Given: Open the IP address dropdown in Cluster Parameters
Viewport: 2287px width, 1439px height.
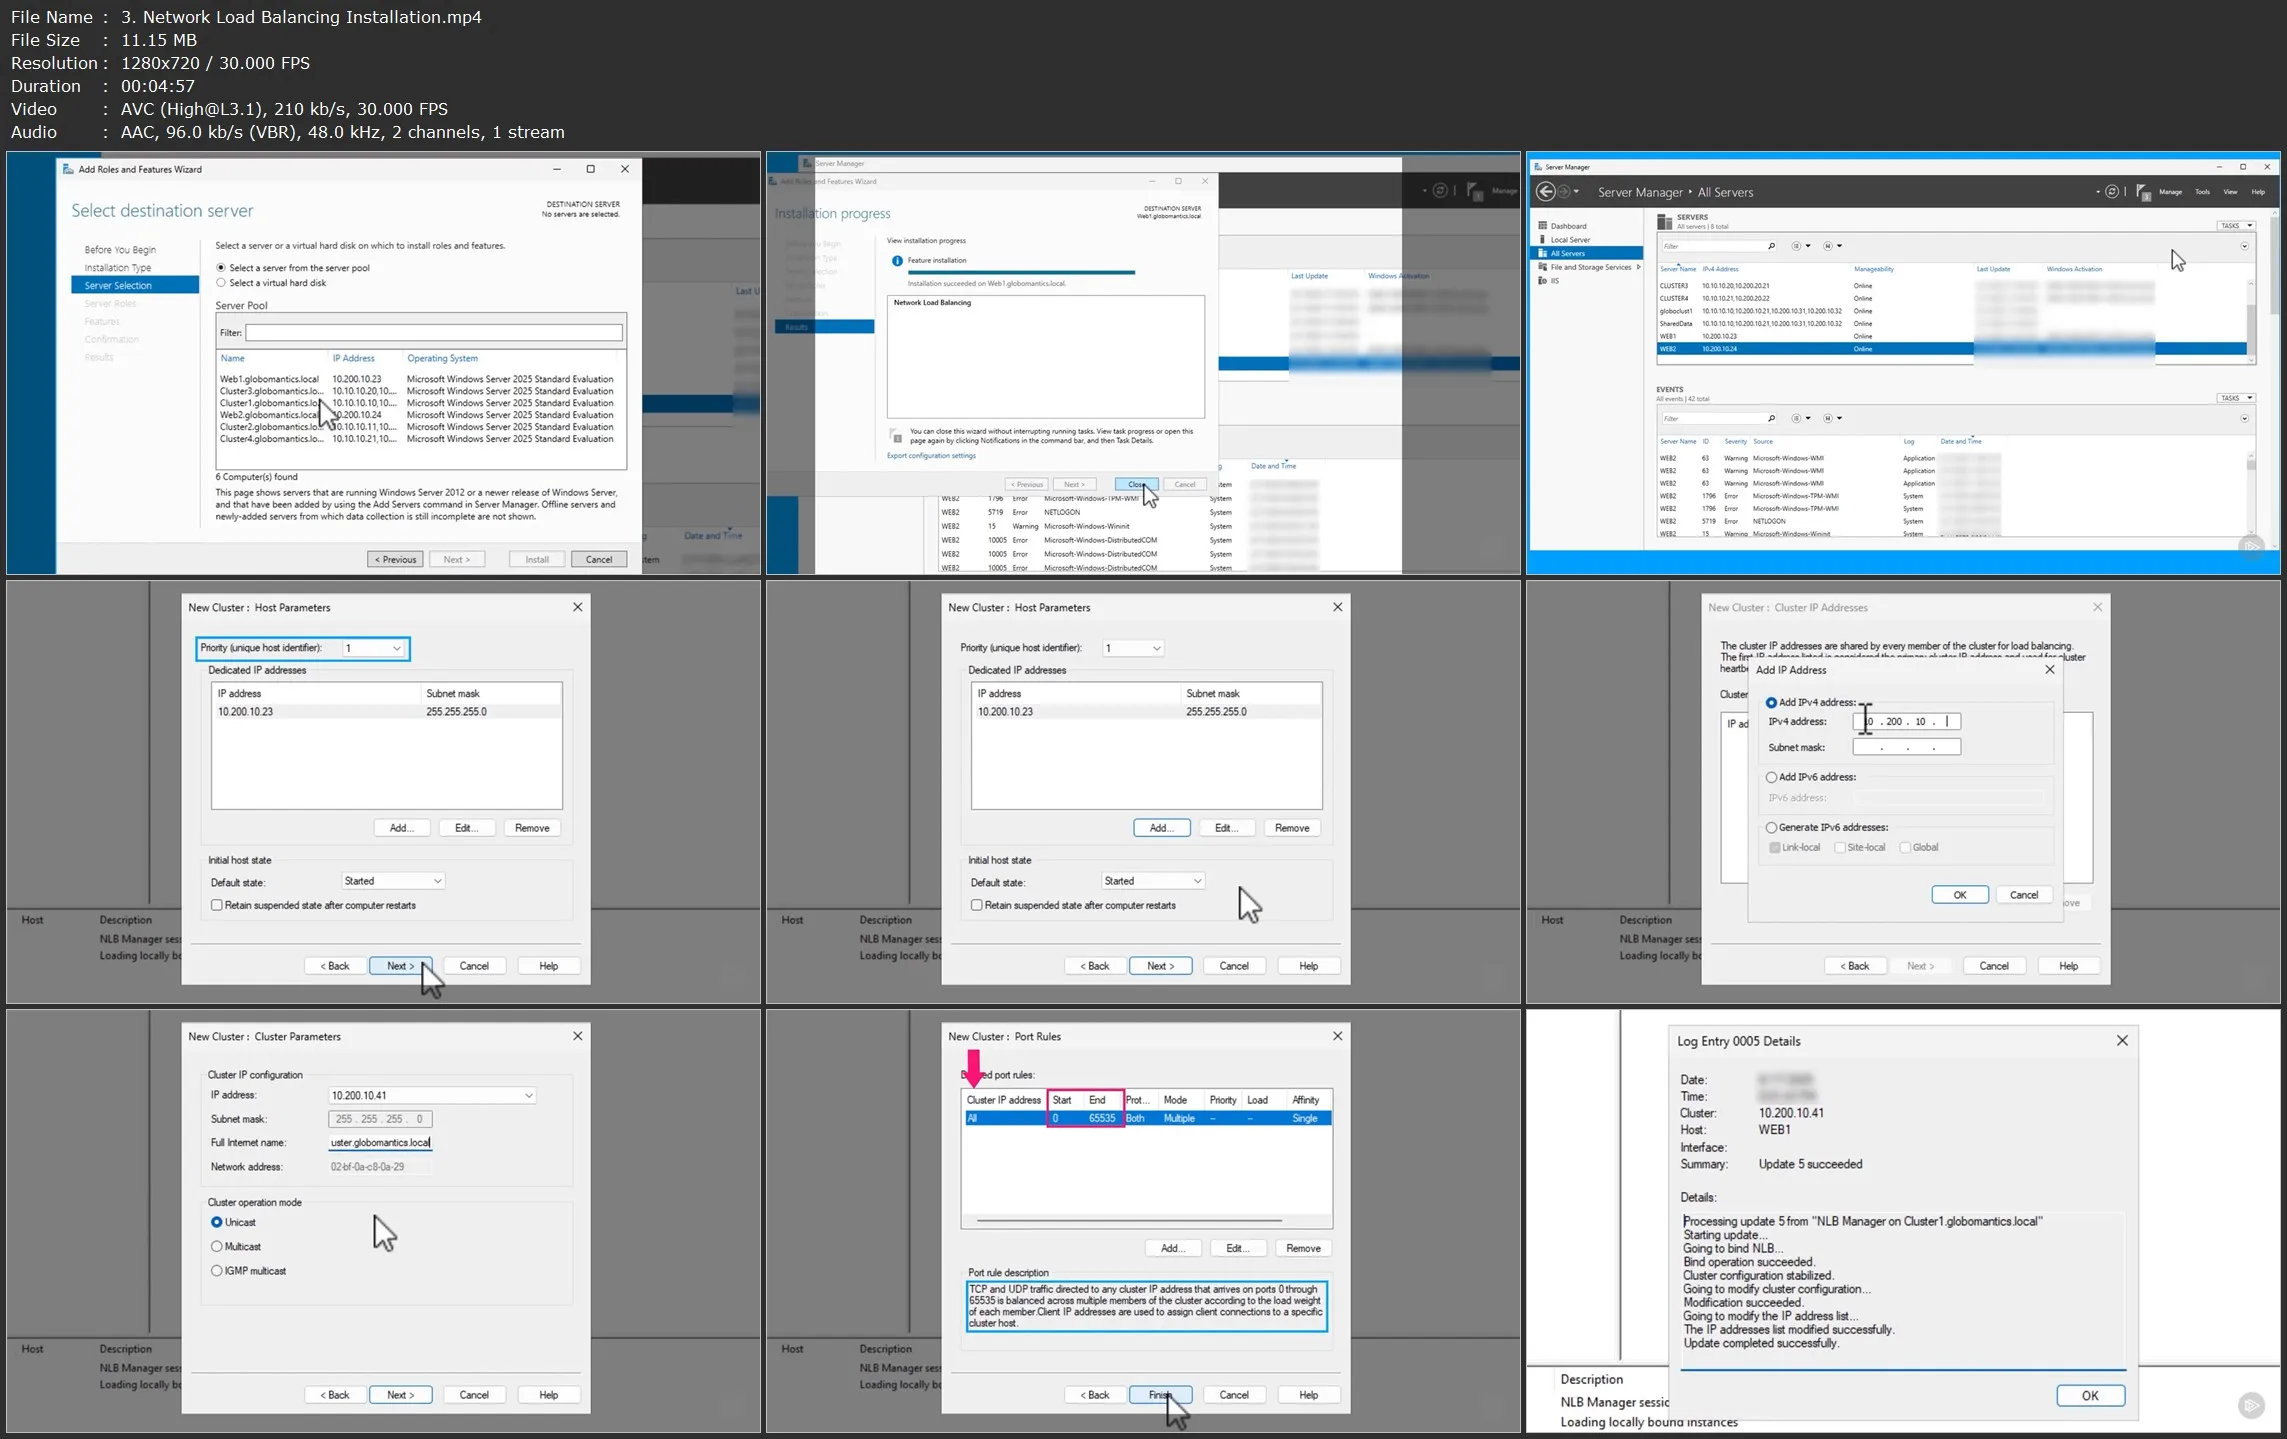Looking at the screenshot, I should point(528,1096).
